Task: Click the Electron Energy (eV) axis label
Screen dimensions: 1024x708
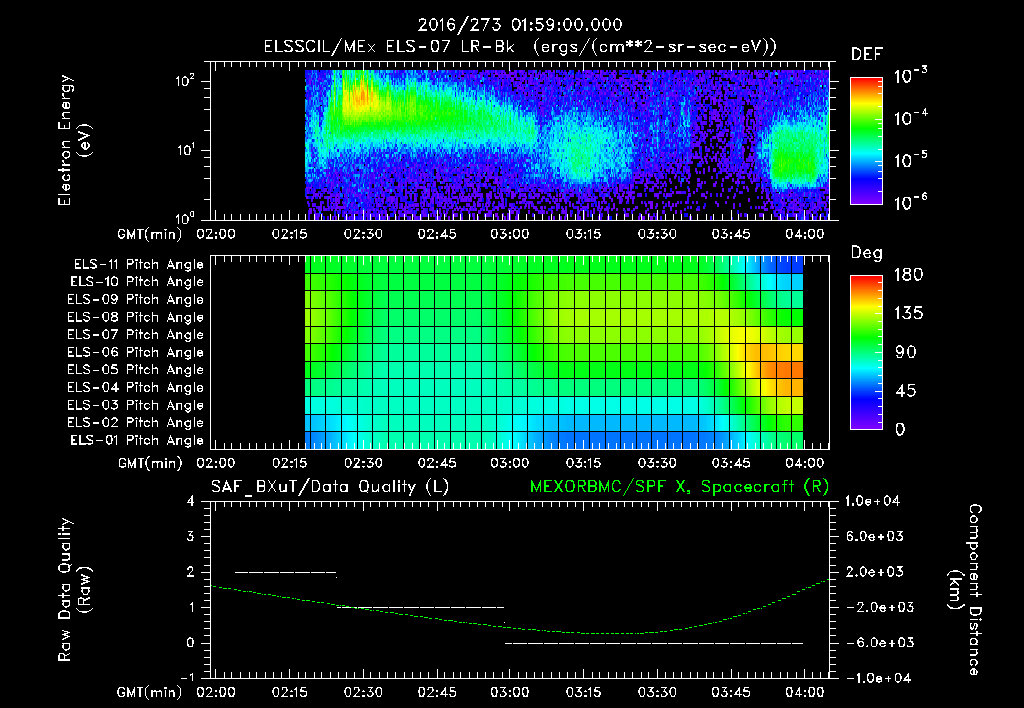Action: coord(74,140)
